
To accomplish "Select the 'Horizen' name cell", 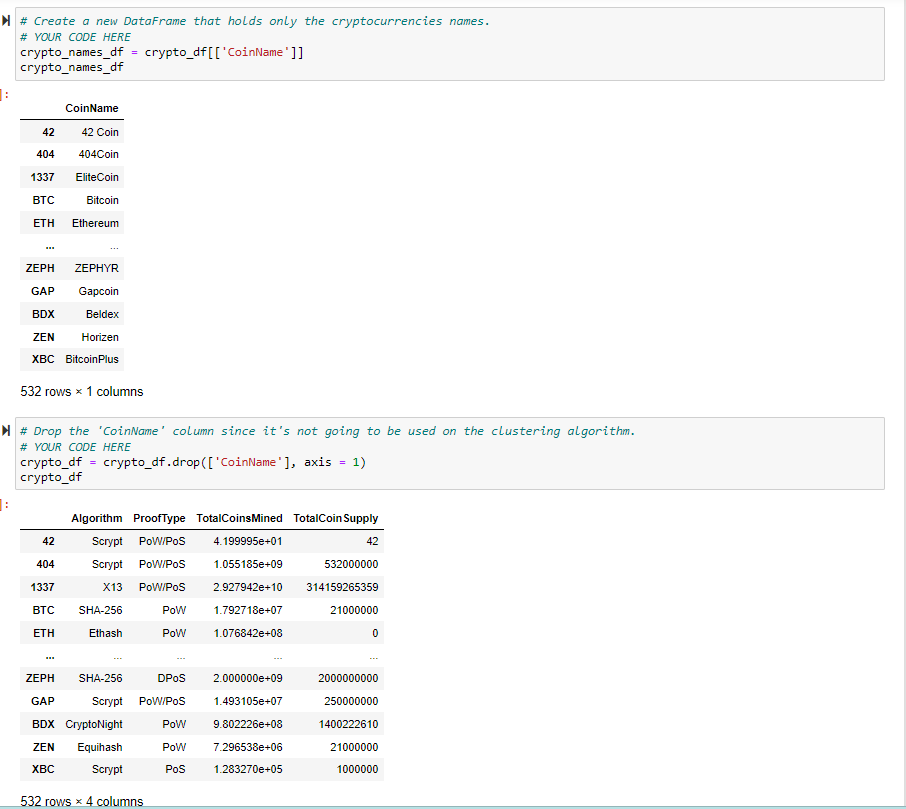I will pos(100,337).
